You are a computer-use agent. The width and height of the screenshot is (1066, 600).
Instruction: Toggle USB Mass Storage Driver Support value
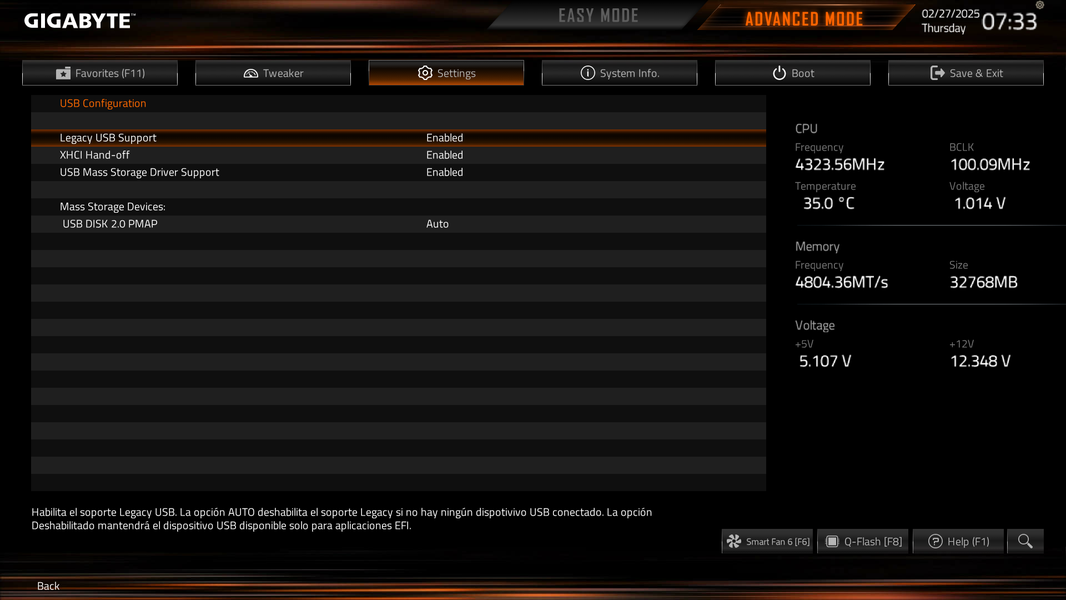pos(445,173)
